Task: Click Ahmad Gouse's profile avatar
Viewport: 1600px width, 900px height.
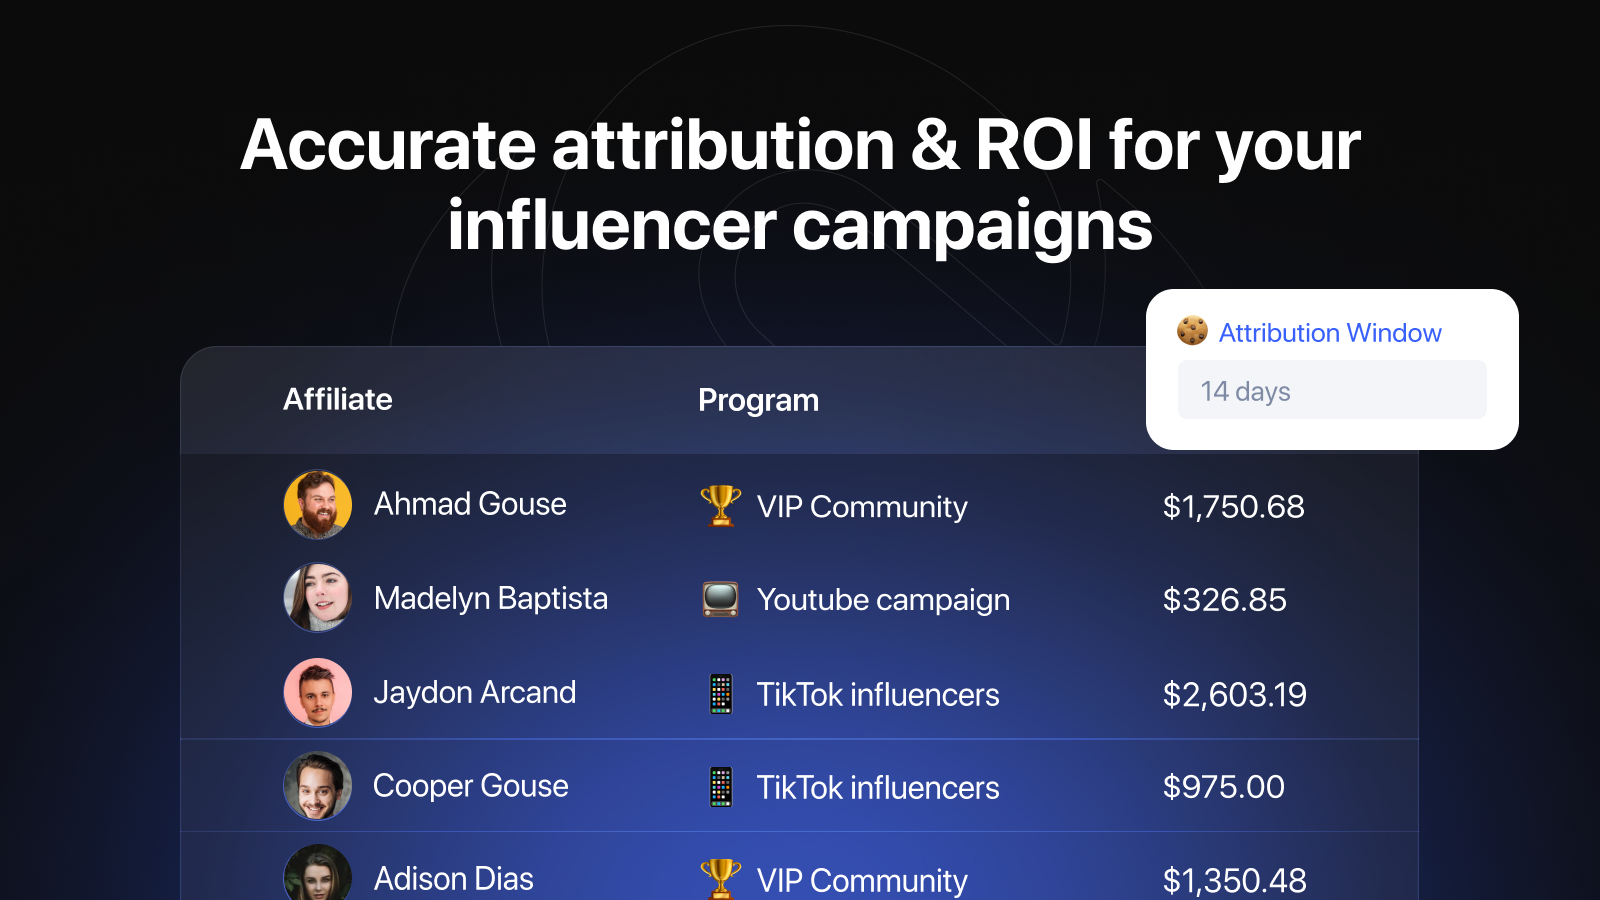Action: (317, 505)
